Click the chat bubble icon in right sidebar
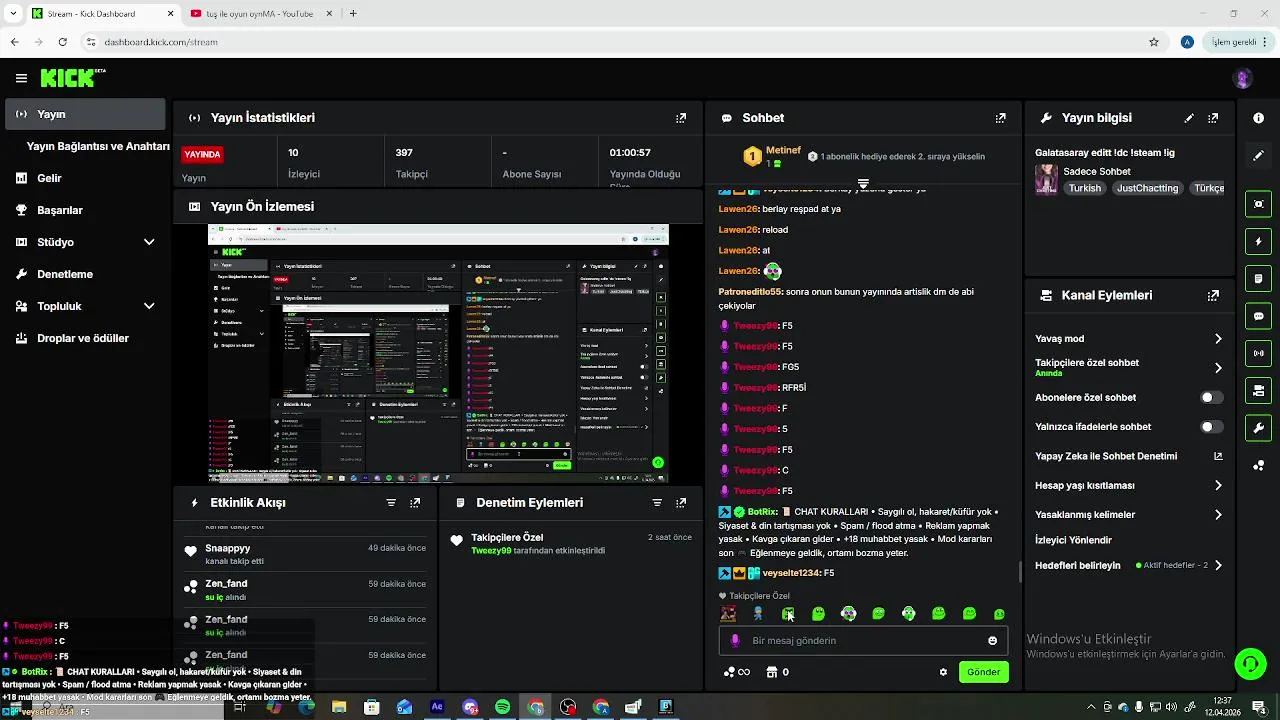Viewport: 1280px width, 720px height. point(1258,315)
